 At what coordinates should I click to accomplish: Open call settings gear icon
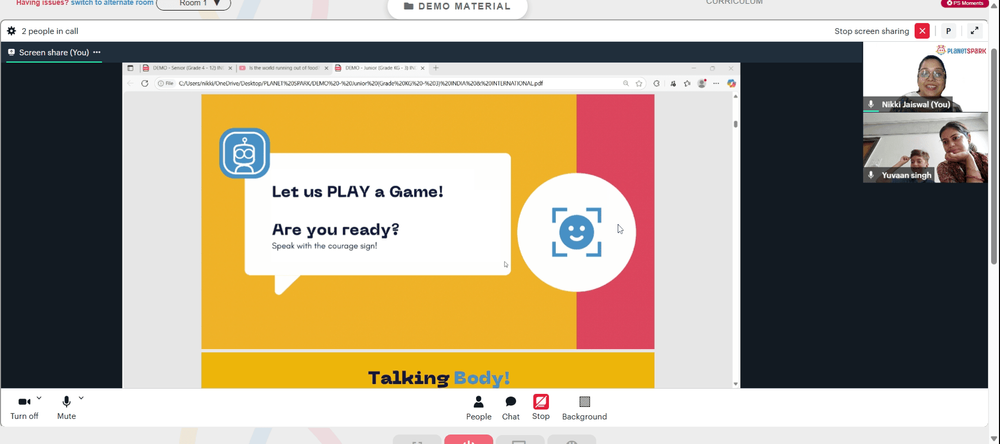click(11, 31)
